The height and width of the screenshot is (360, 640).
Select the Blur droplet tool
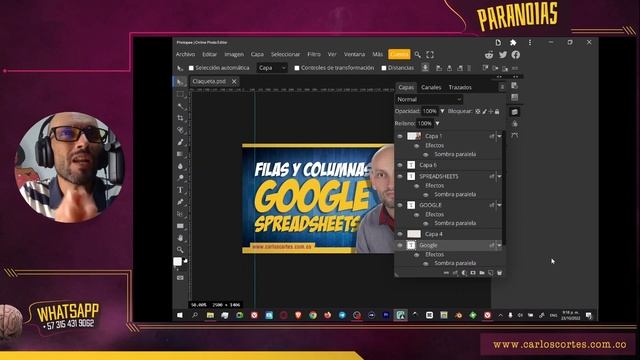(180, 166)
